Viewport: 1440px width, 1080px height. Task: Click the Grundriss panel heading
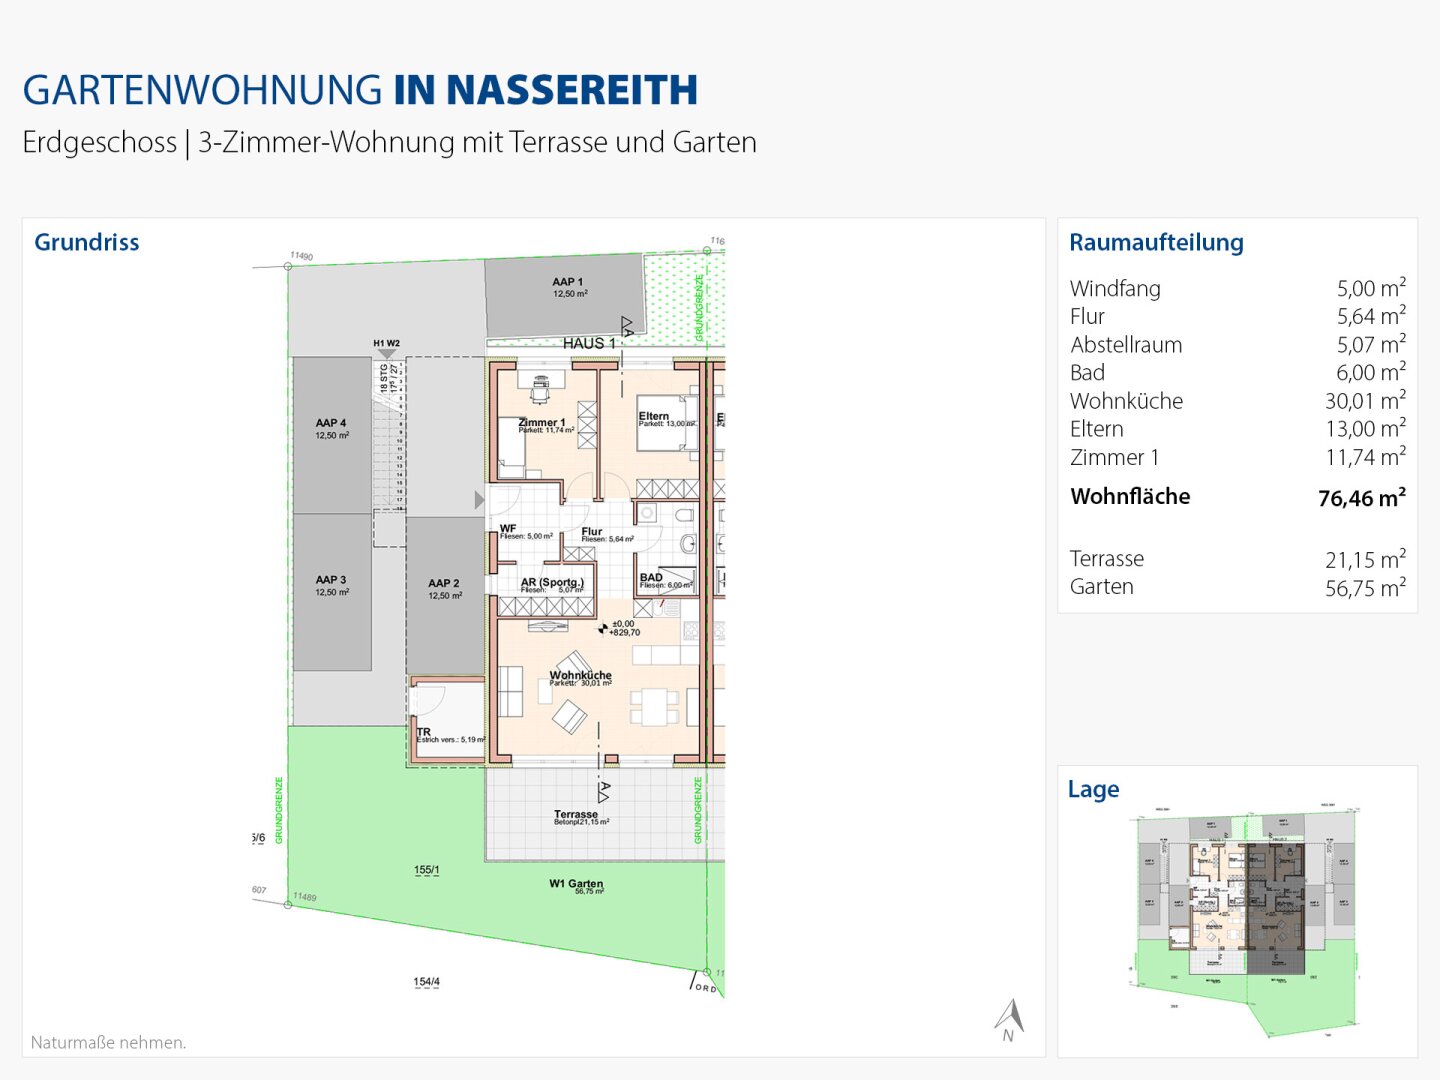click(87, 242)
